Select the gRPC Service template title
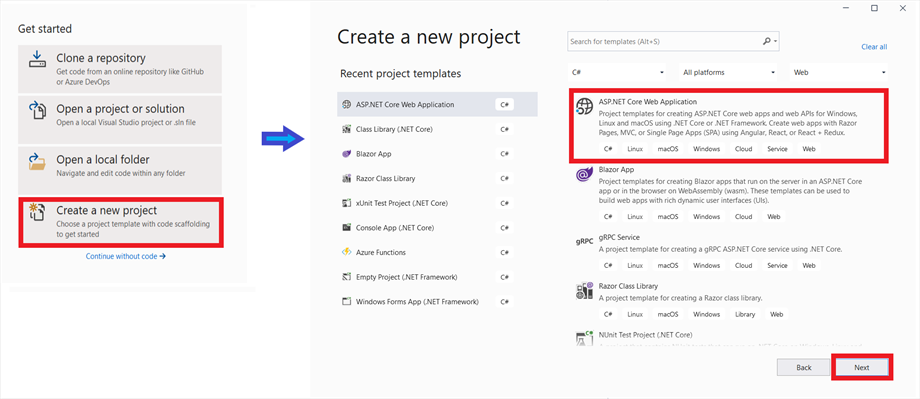This screenshot has height=399, width=920. pos(619,237)
